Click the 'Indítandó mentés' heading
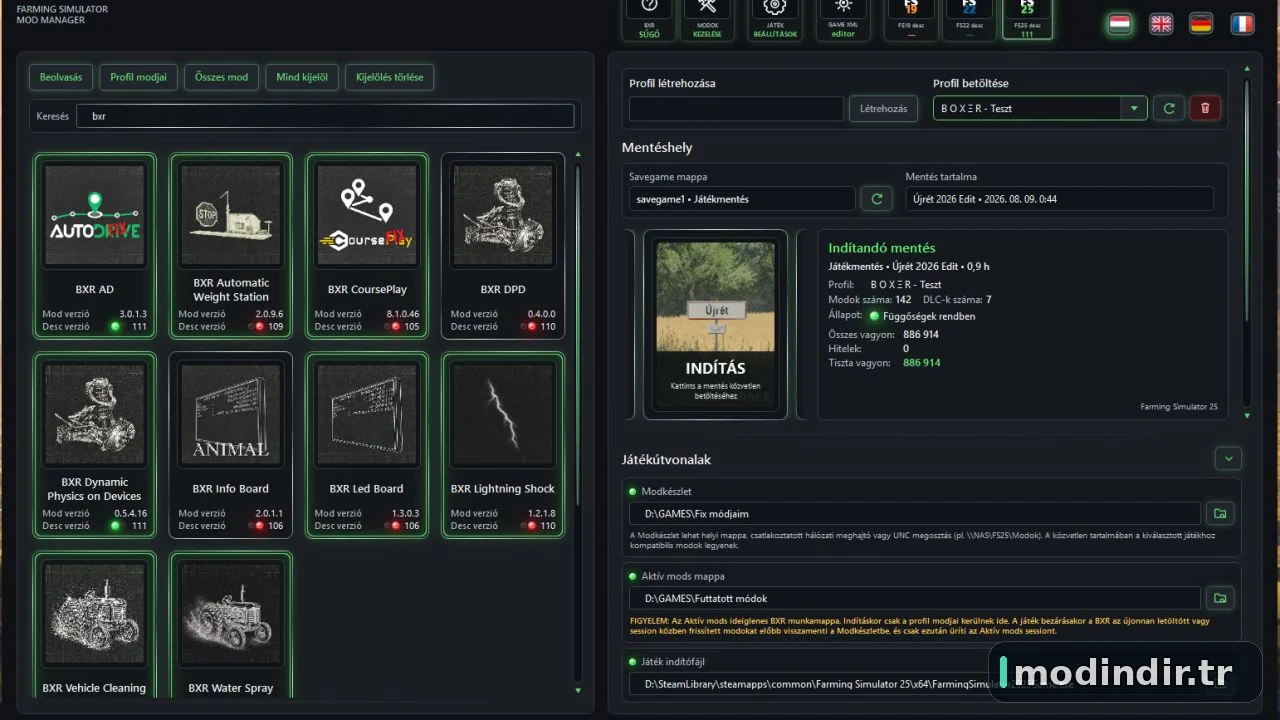1280x720 pixels. (882, 248)
